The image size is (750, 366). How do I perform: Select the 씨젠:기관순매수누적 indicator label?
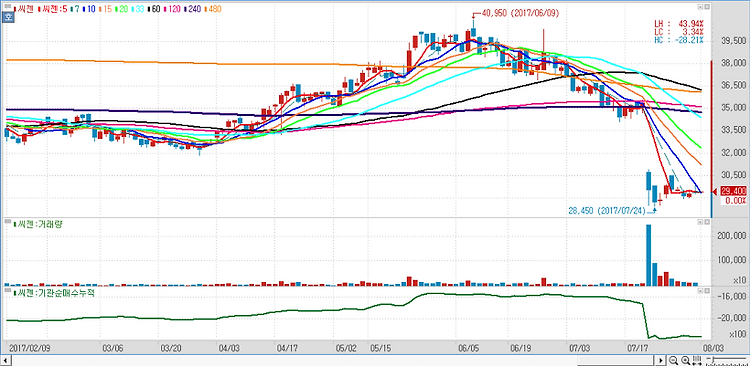pos(55,292)
